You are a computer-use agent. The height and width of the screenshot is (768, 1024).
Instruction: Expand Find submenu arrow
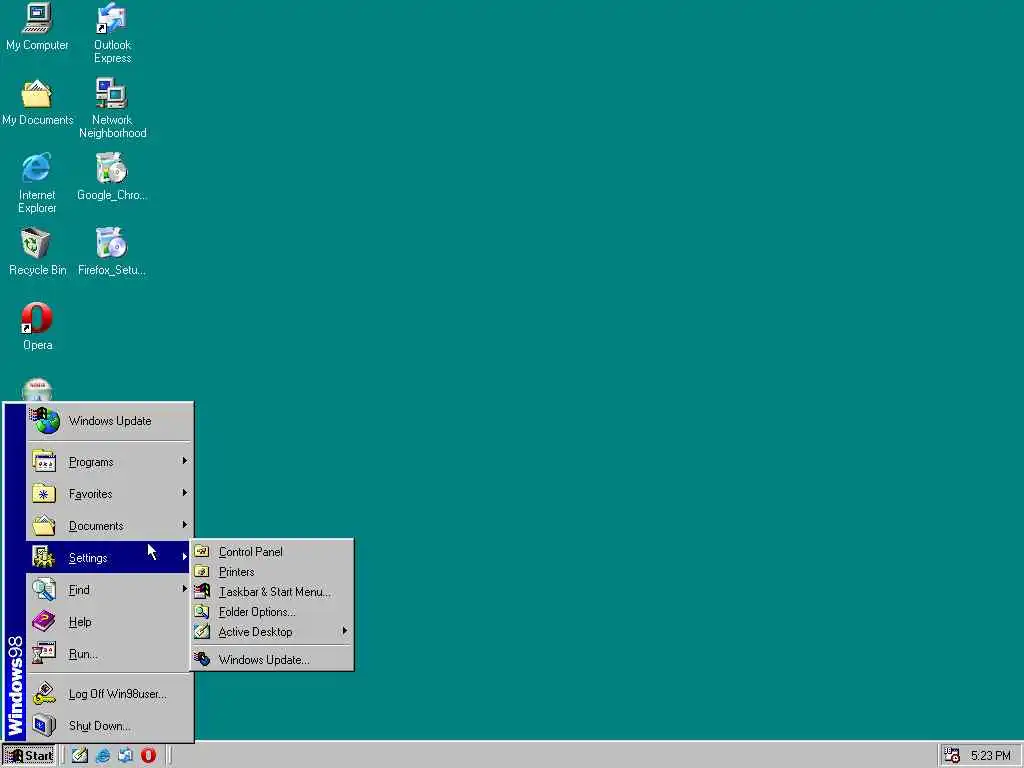185,589
